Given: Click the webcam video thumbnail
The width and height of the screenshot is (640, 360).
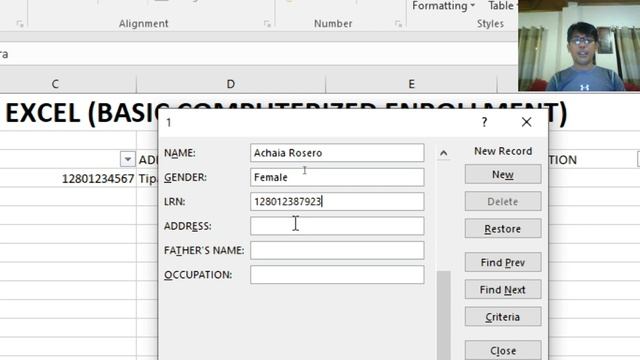Looking at the screenshot, I should (x=579, y=45).
